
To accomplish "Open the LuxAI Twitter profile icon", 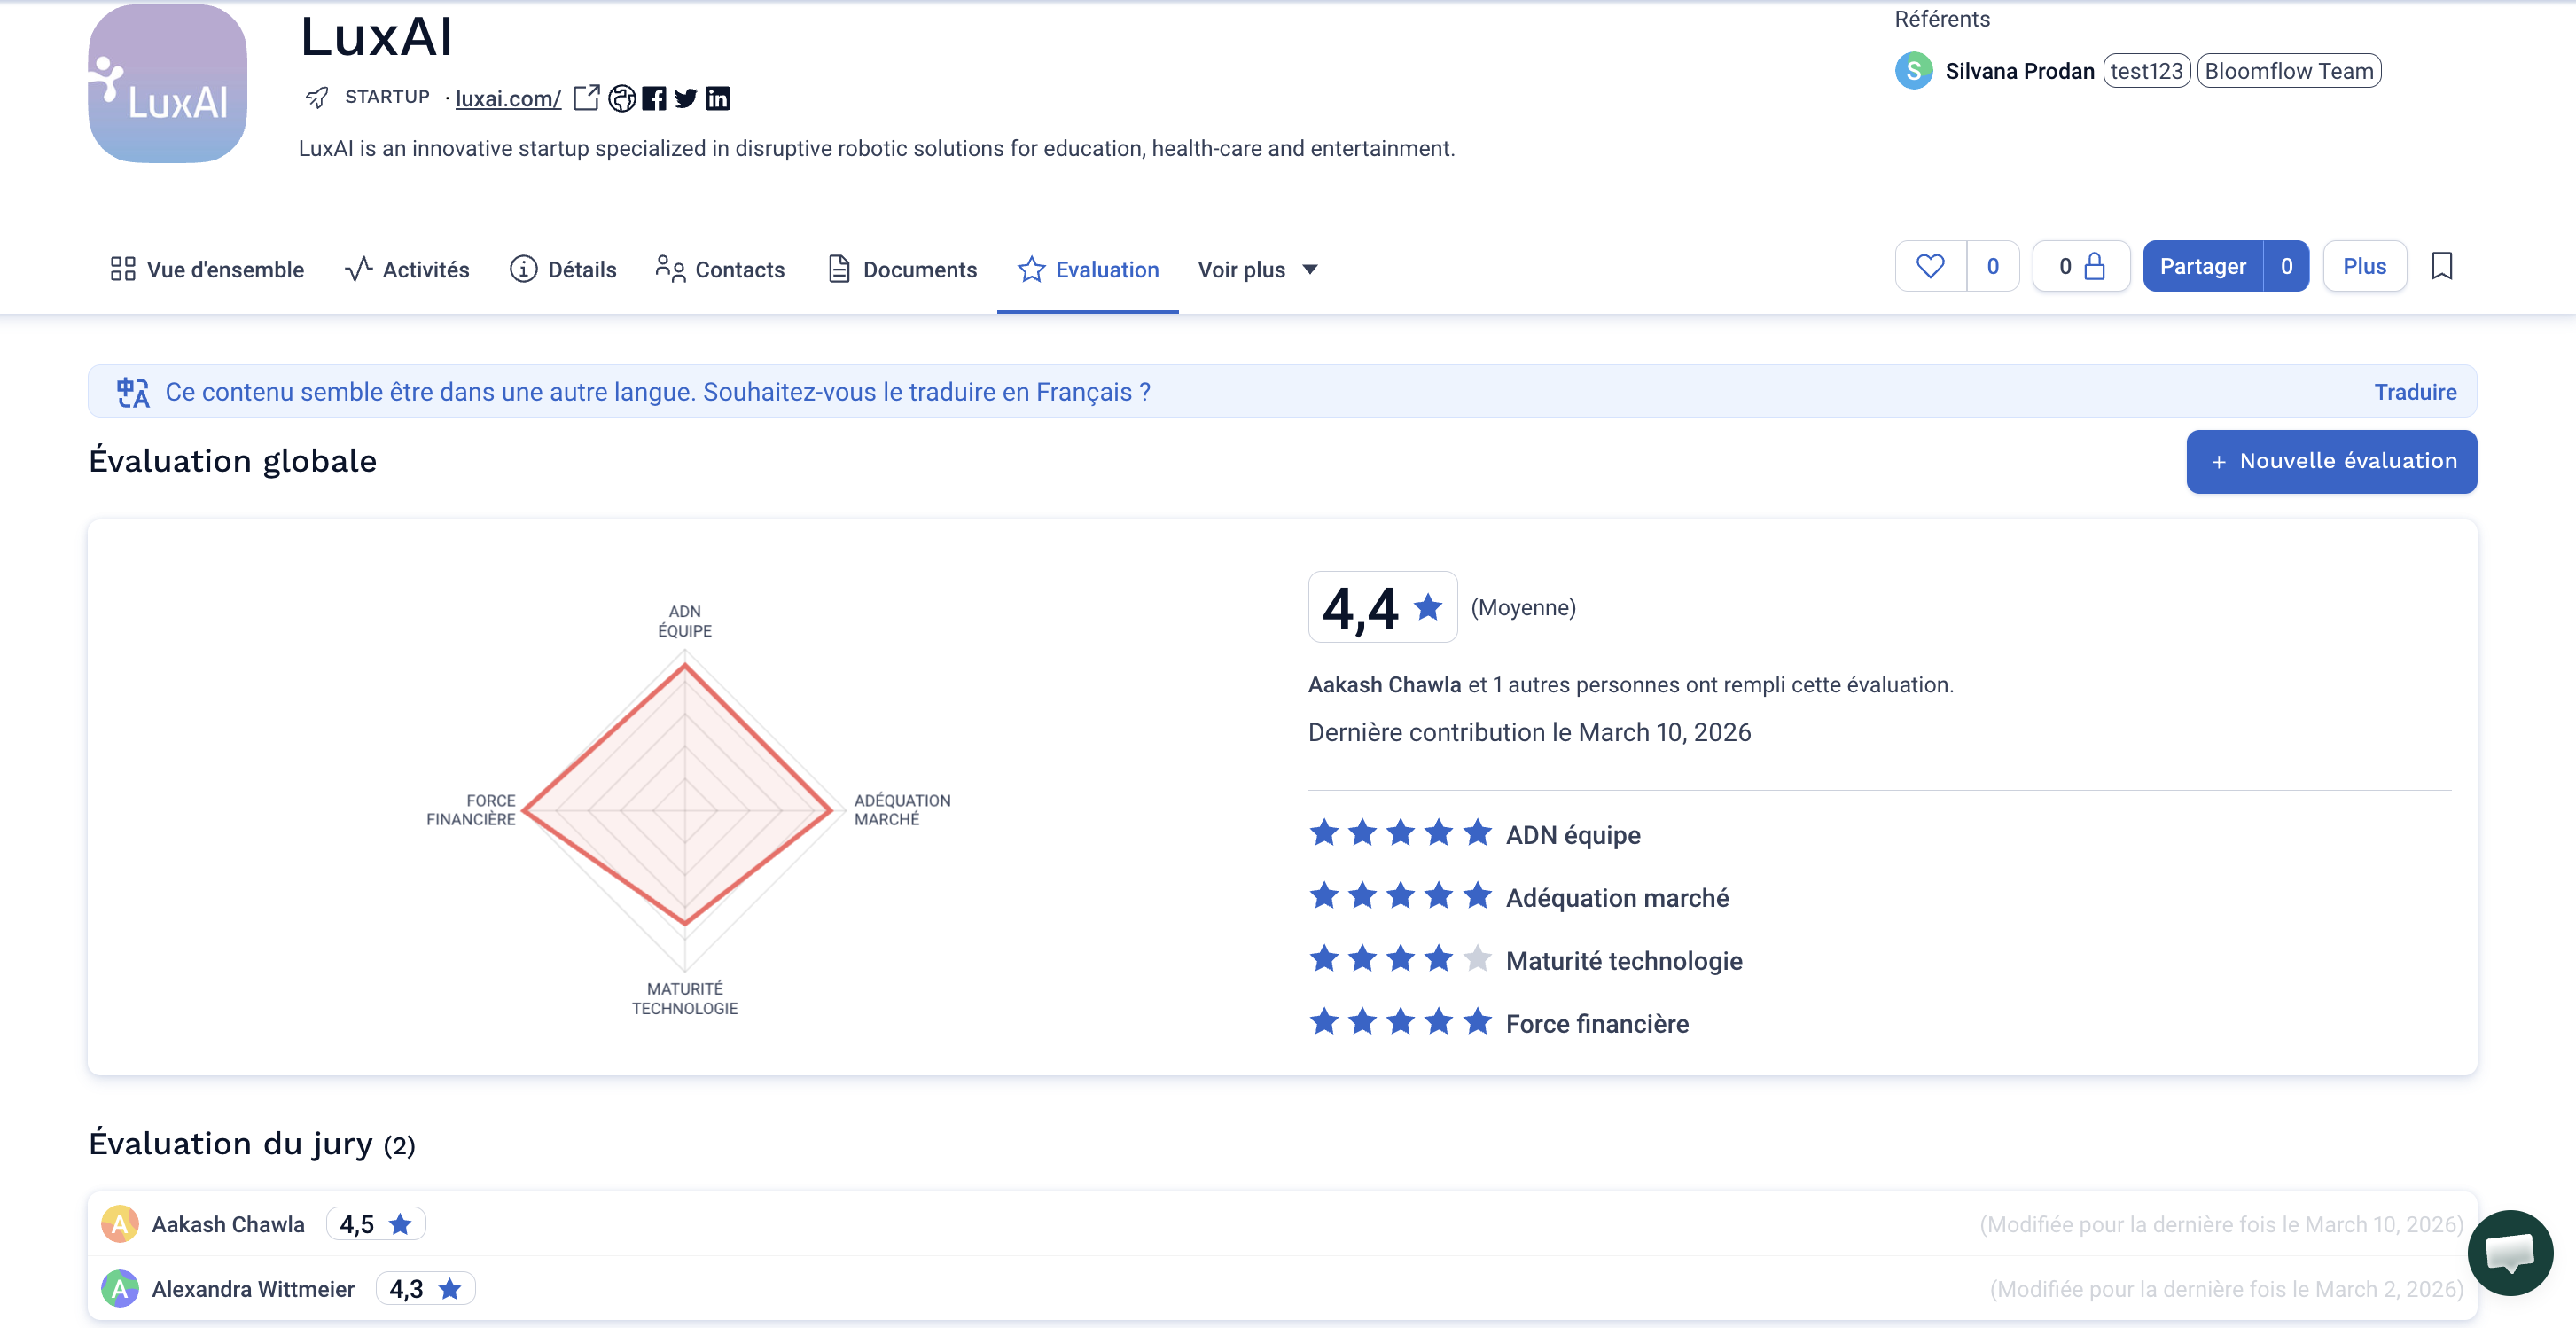I will tap(686, 98).
